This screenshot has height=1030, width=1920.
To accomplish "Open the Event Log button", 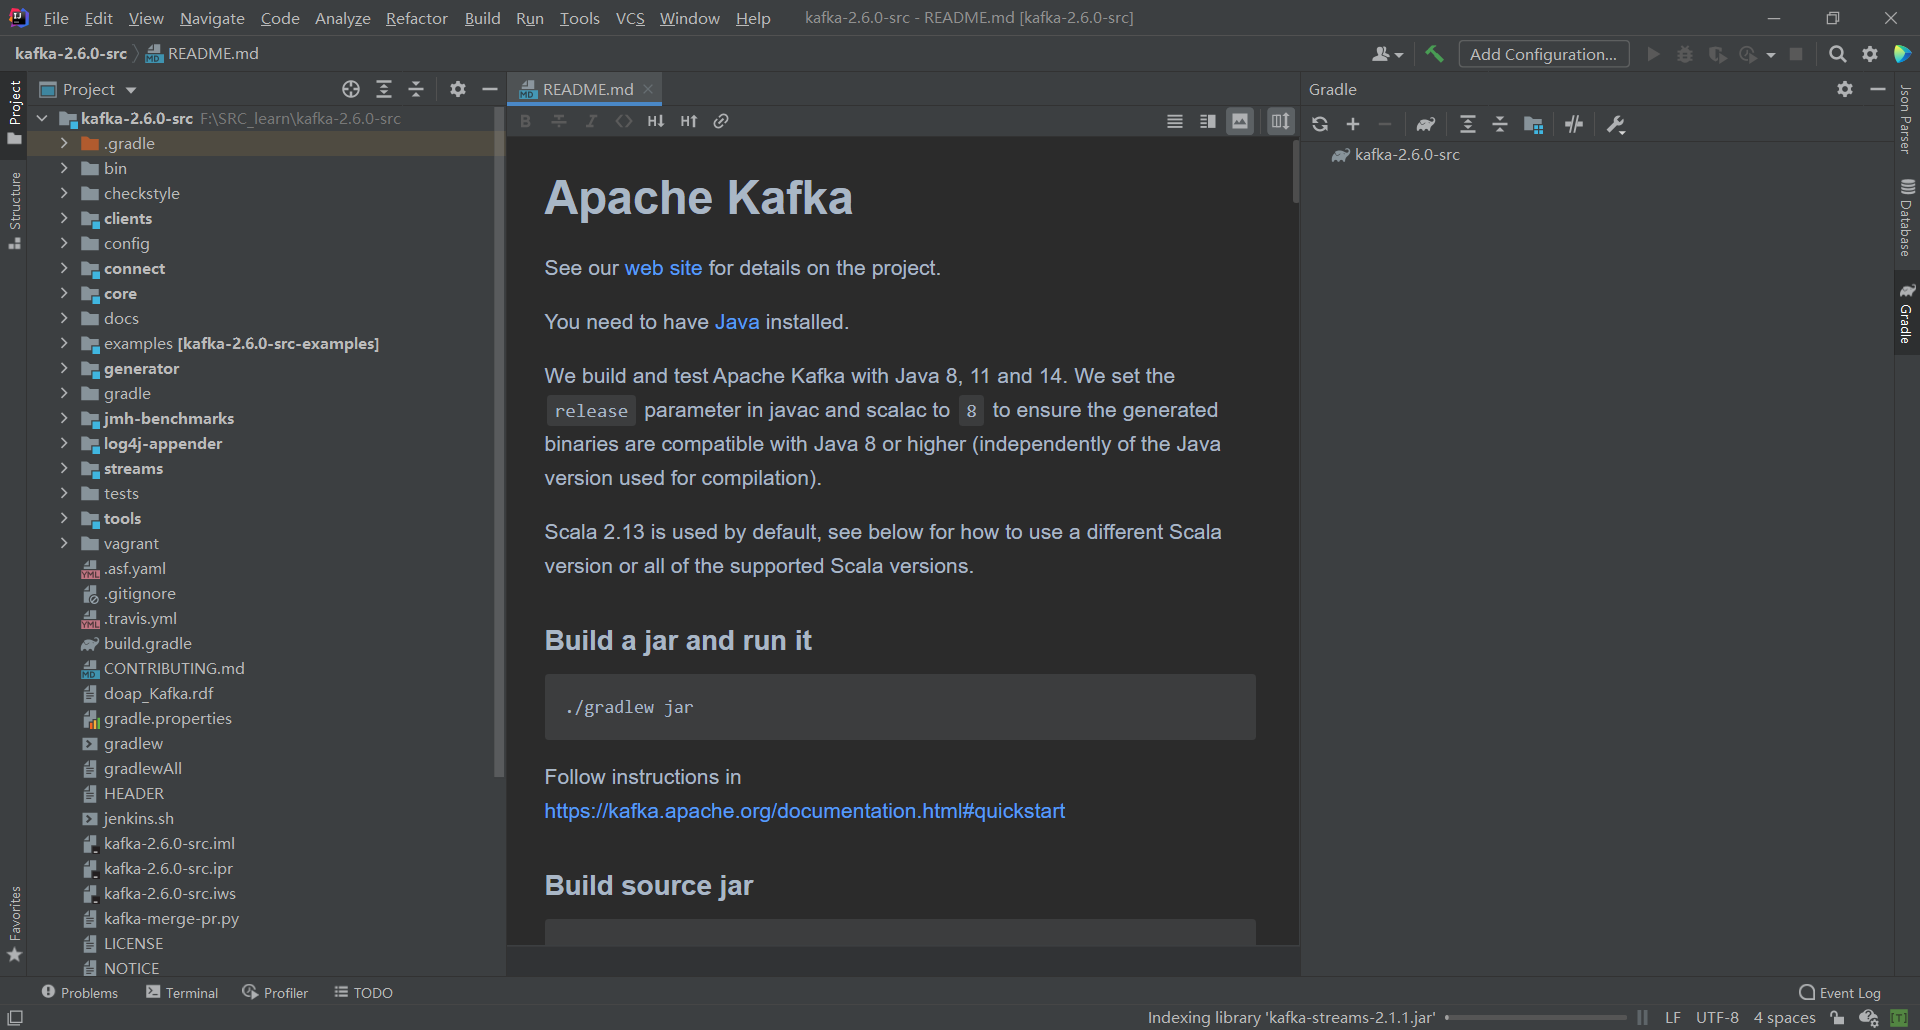I will (x=1840, y=992).
